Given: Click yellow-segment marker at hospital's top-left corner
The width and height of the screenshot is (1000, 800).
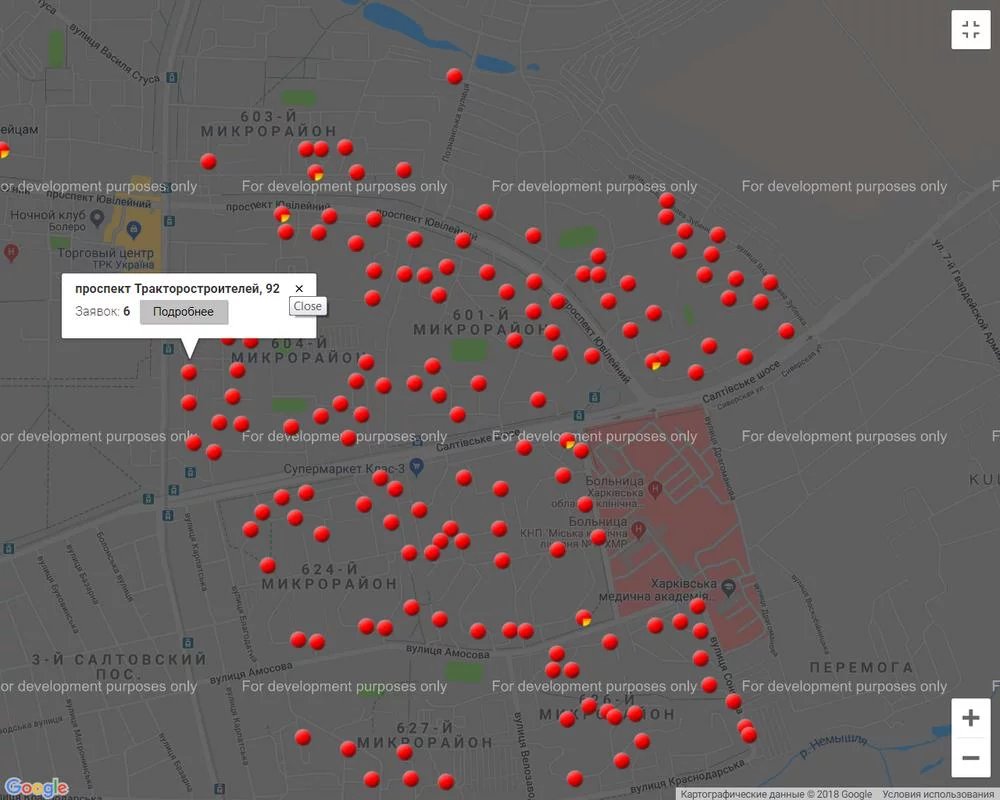Looking at the screenshot, I should (568, 440).
